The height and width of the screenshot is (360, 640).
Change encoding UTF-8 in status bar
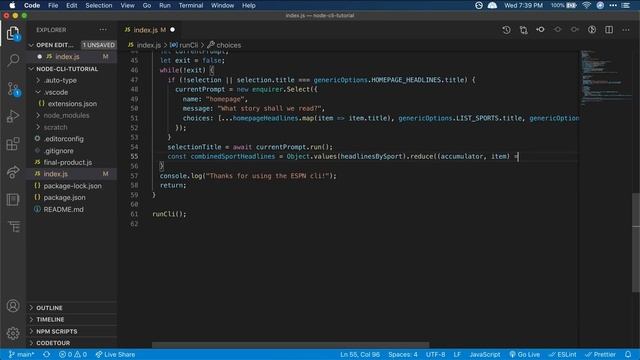coord(436,354)
